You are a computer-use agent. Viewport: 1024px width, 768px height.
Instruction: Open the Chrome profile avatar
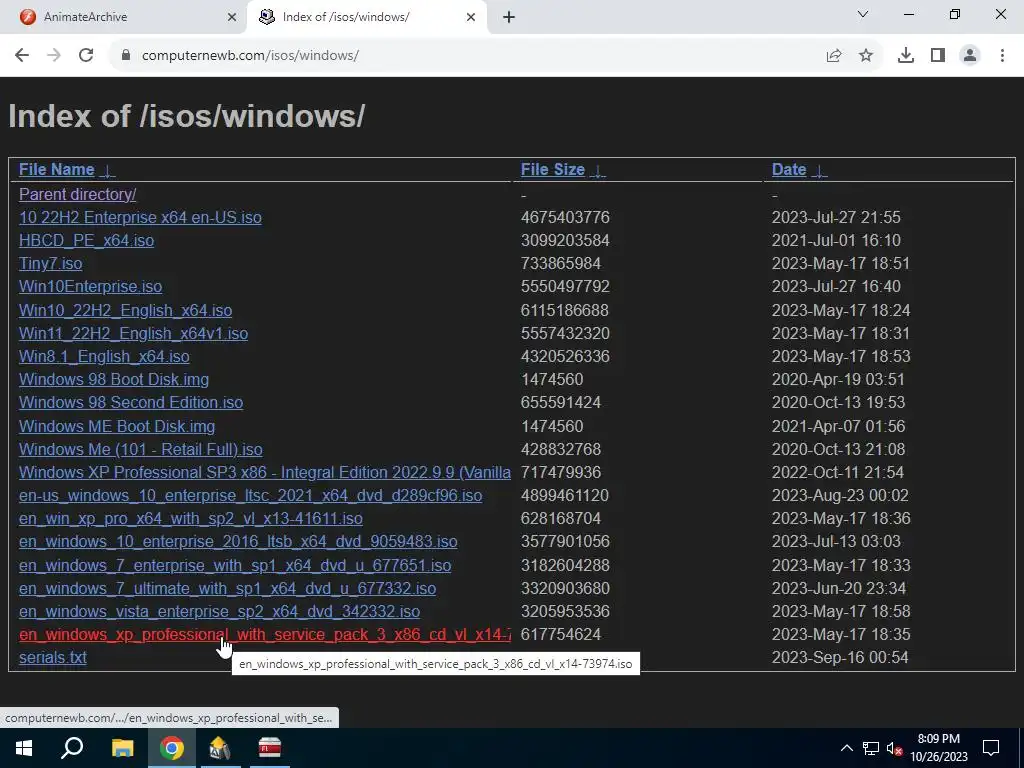tap(970, 56)
